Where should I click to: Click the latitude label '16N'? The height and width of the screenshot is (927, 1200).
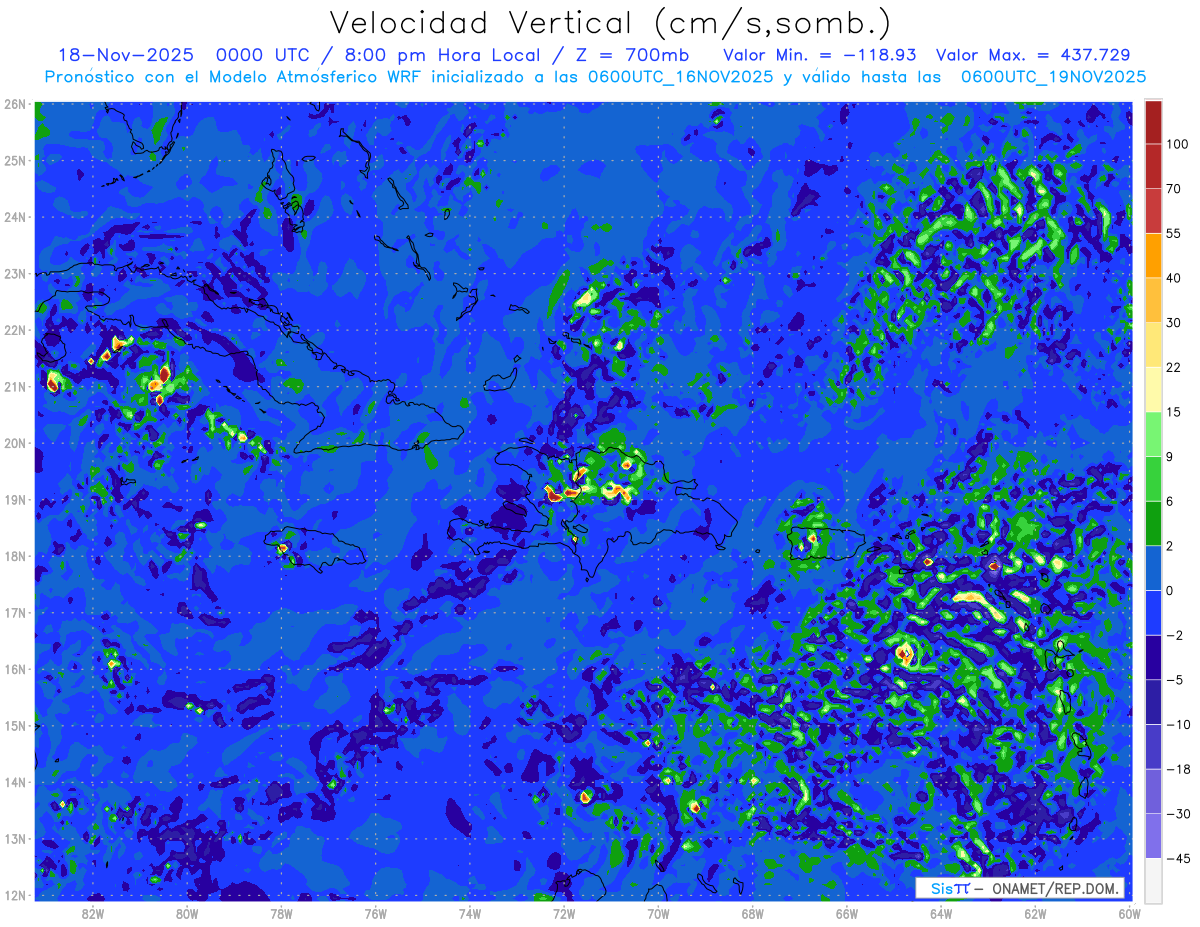click(x=15, y=669)
